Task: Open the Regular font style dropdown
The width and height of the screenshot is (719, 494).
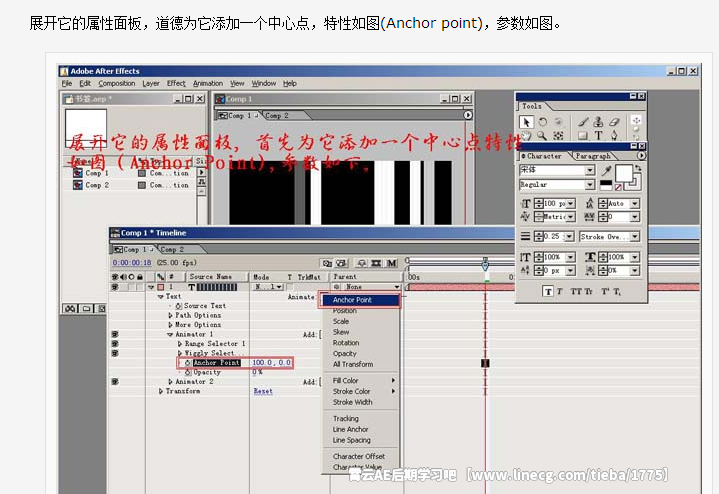Action: click(x=590, y=185)
